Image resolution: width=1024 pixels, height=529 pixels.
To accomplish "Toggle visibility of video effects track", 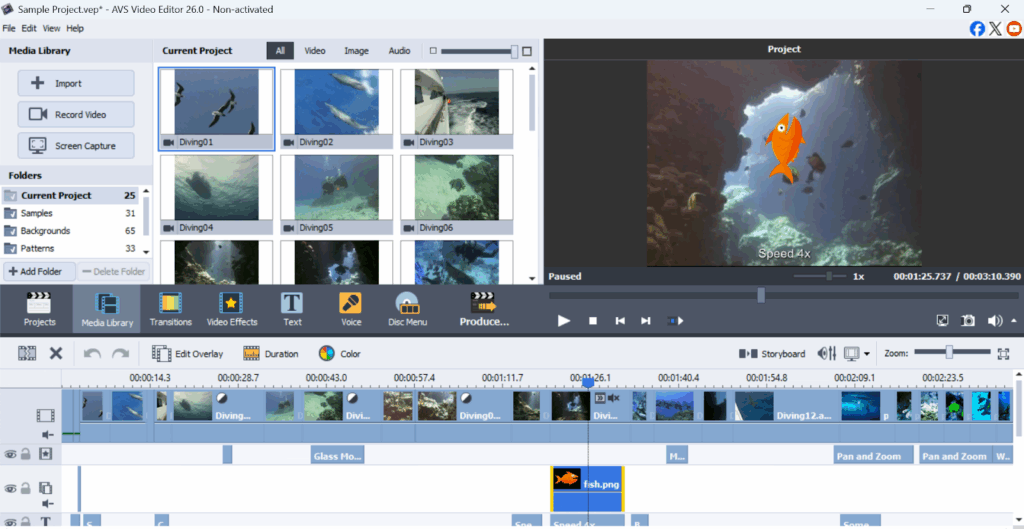I will (x=10, y=455).
